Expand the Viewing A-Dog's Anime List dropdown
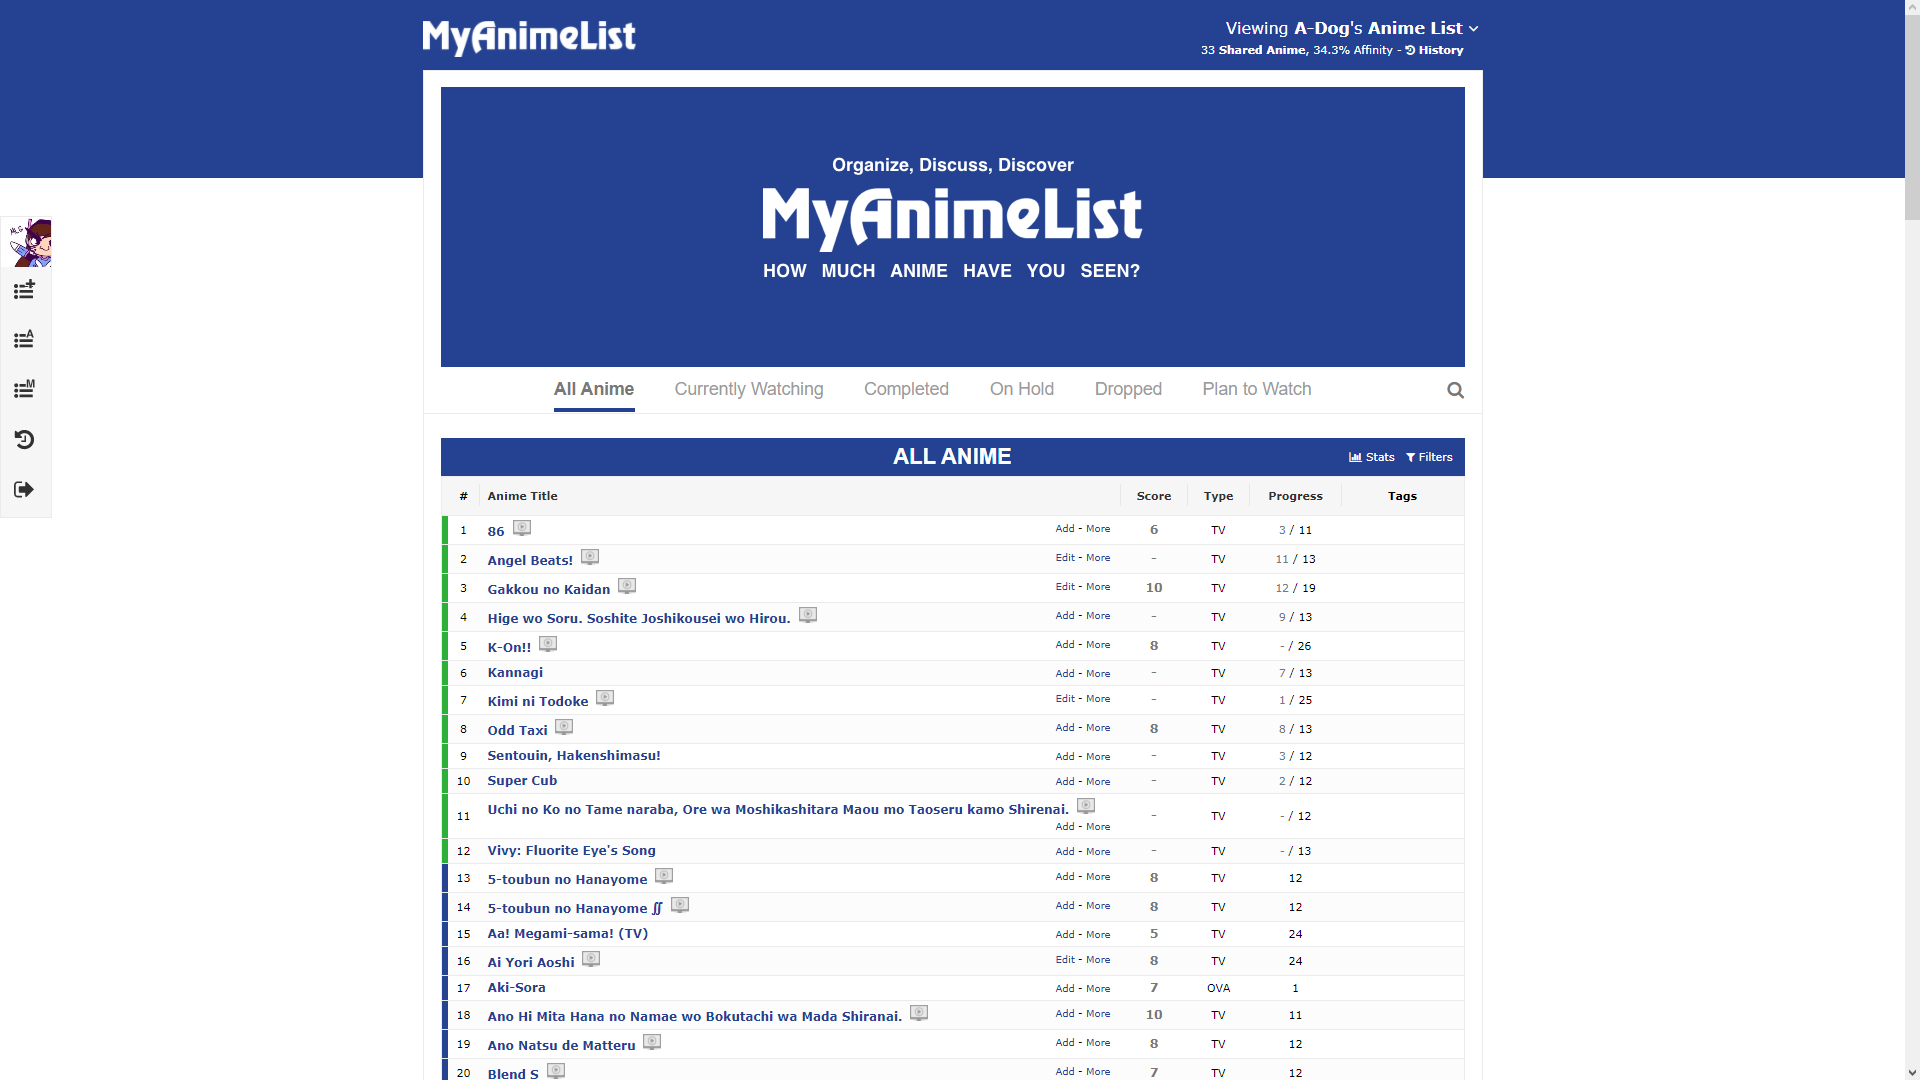 pos(1351,28)
